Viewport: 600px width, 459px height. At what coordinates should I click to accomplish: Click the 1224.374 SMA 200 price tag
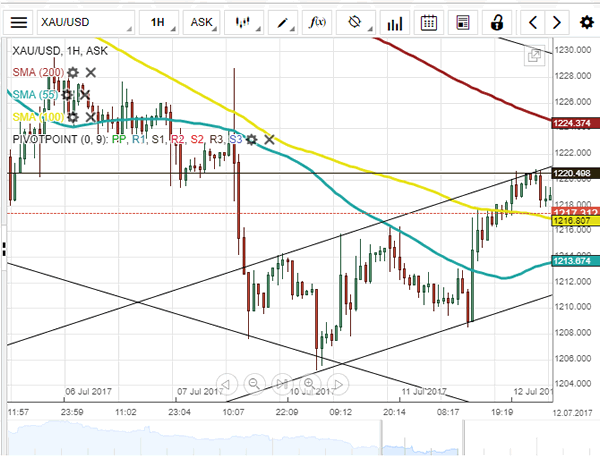tap(576, 123)
